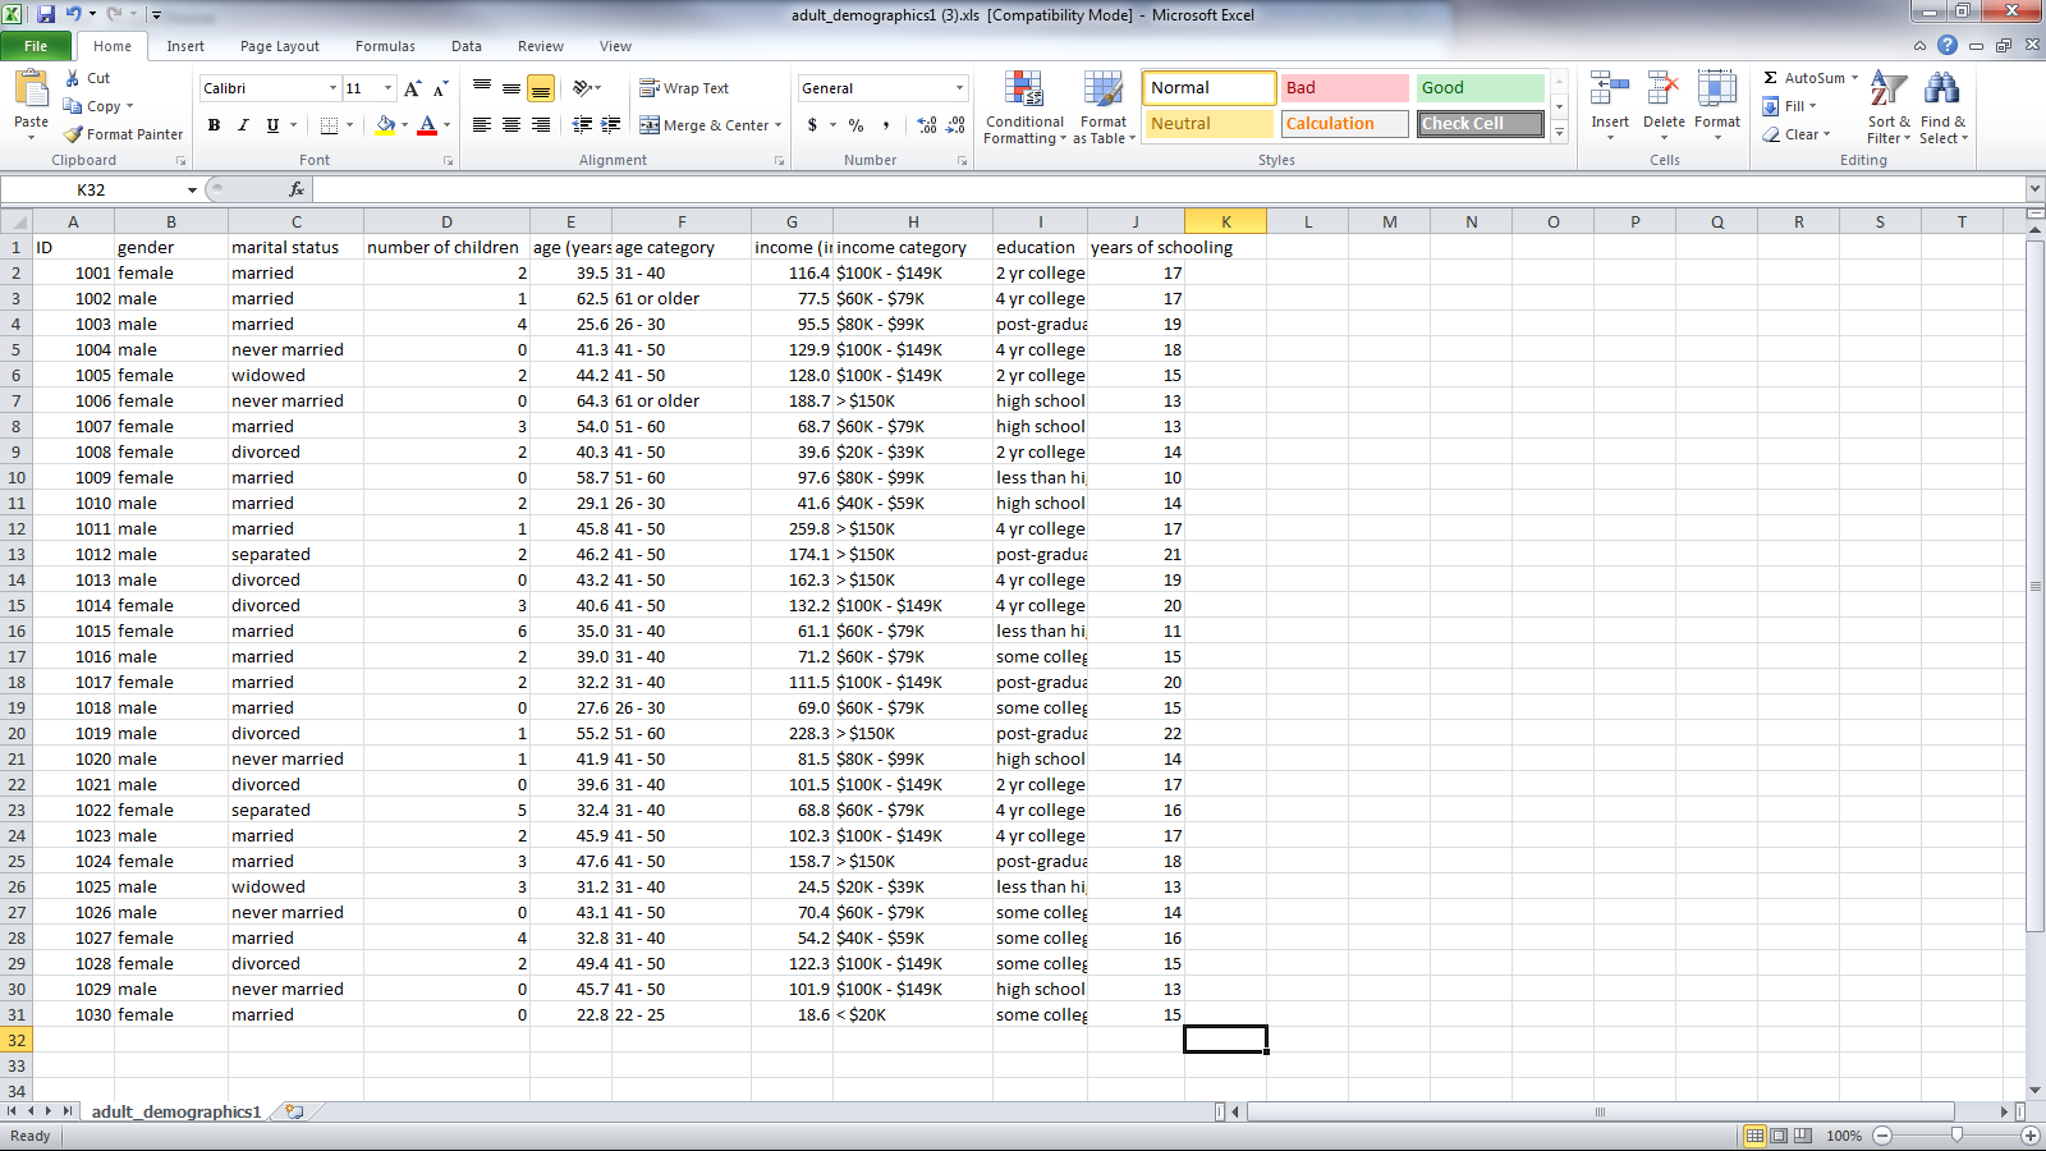This screenshot has width=2046, height=1151.
Task: Toggle Wrap Text on
Action: click(685, 88)
